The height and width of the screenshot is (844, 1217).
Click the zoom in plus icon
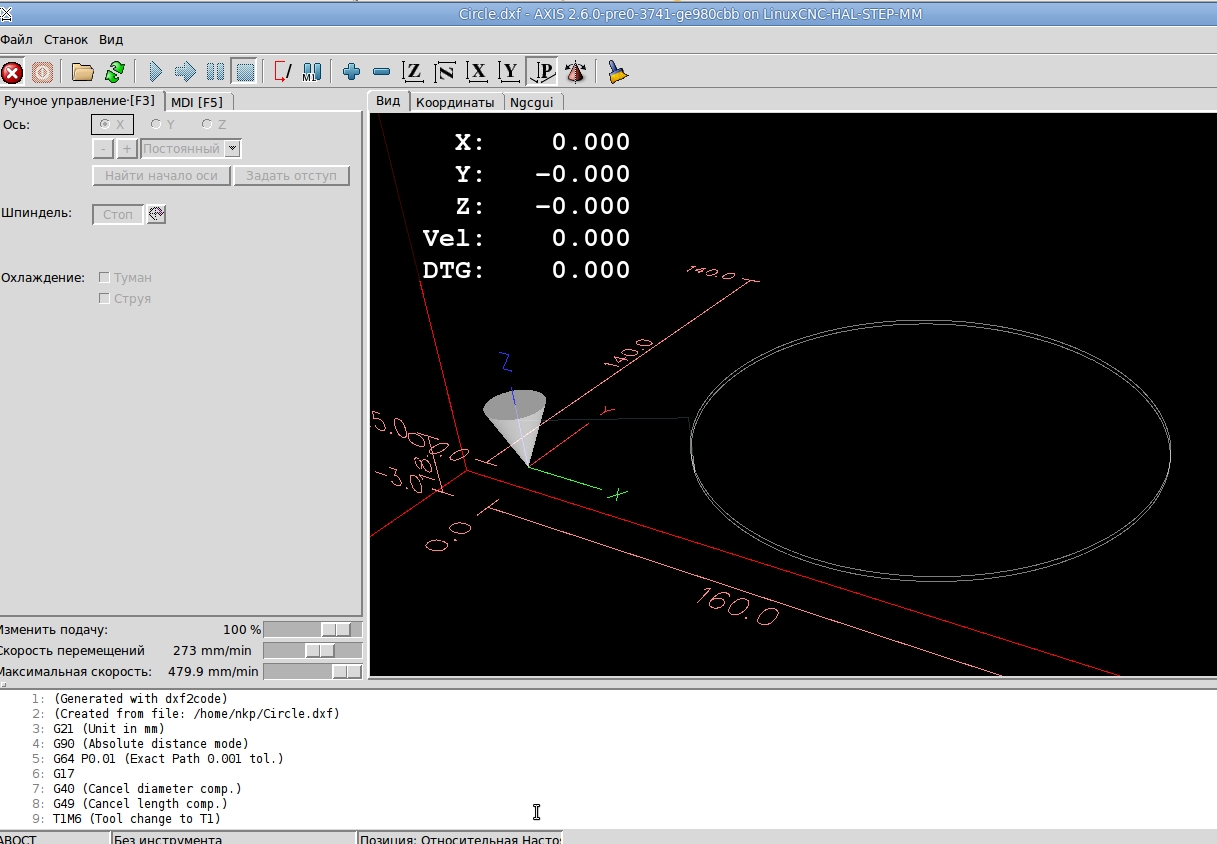[351, 72]
